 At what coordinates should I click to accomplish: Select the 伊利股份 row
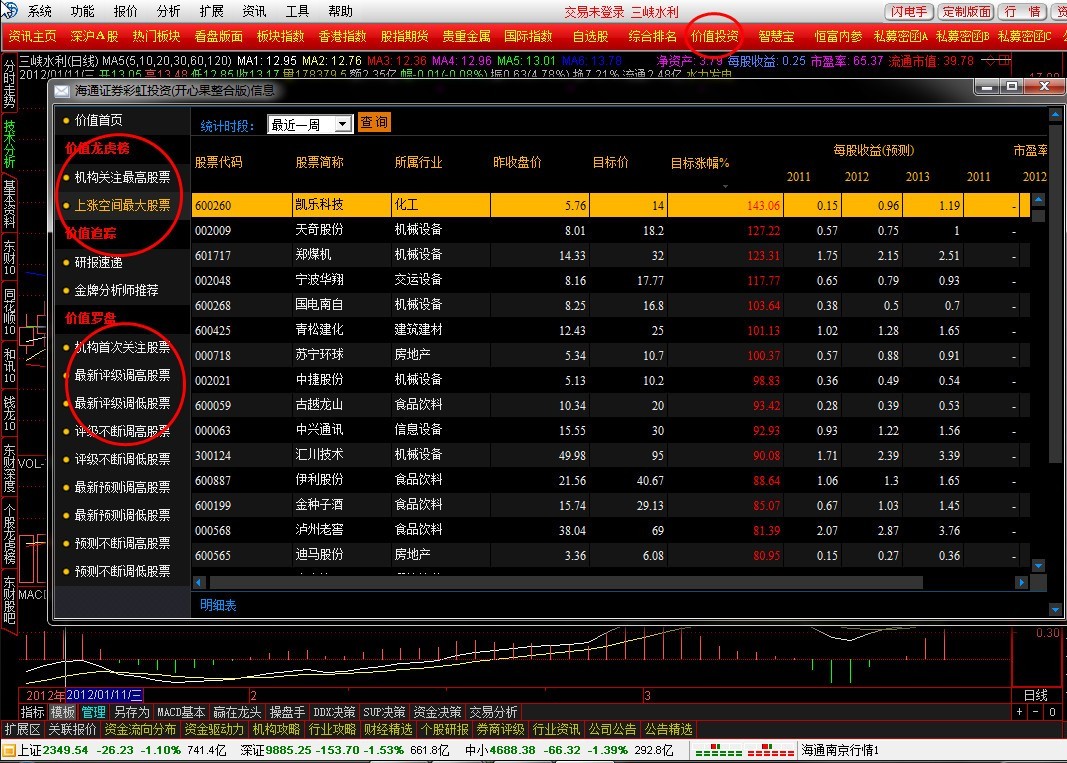[x=610, y=480]
